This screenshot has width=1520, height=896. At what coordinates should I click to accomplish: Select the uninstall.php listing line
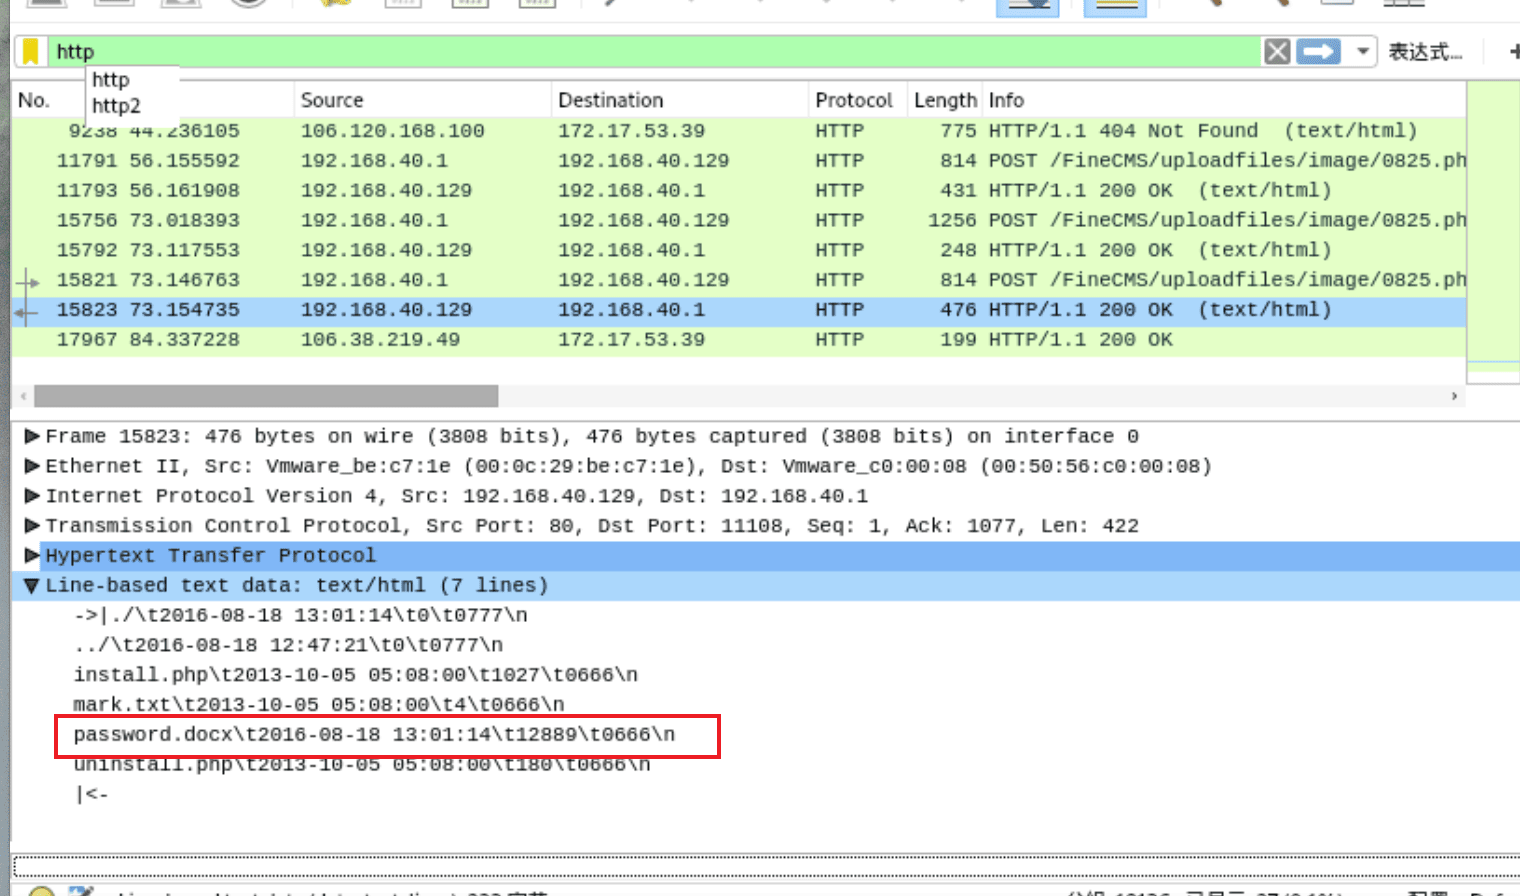[x=361, y=765]
